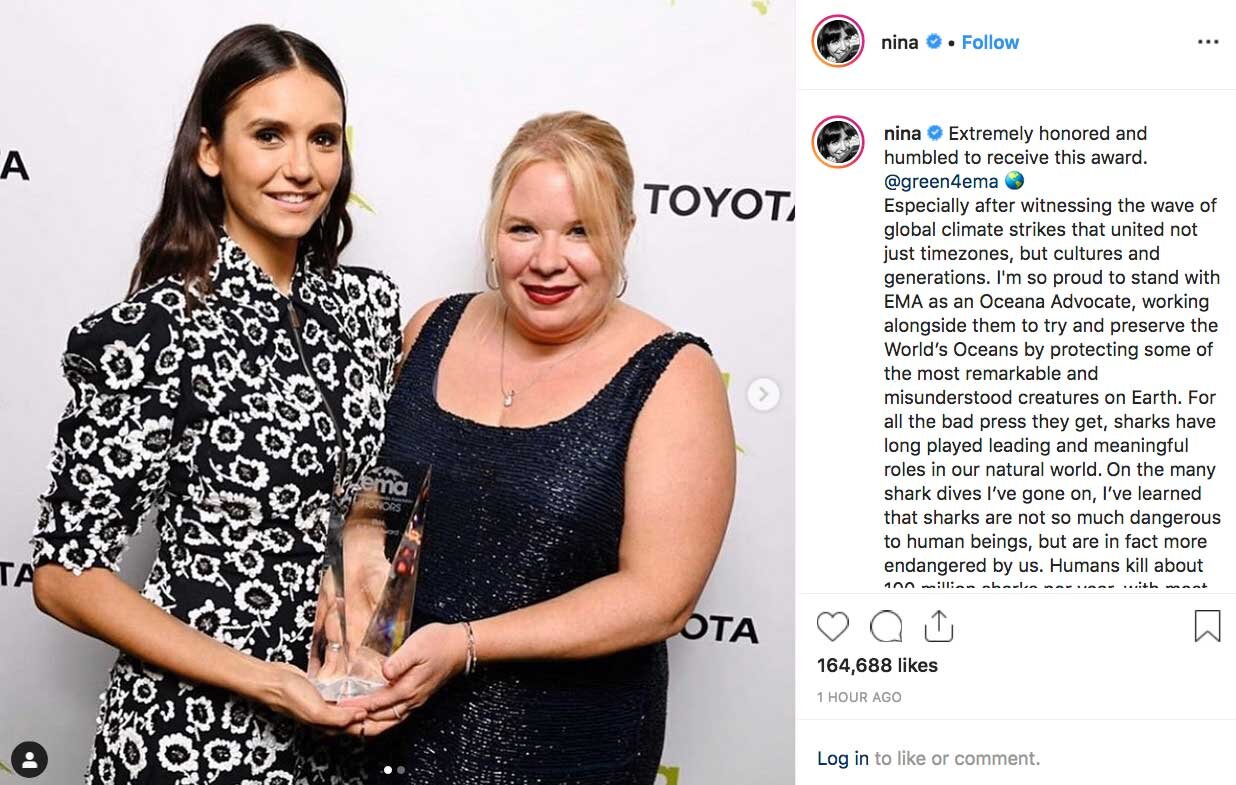
Task: Open the nina username in caption
Action: [902, 133]
